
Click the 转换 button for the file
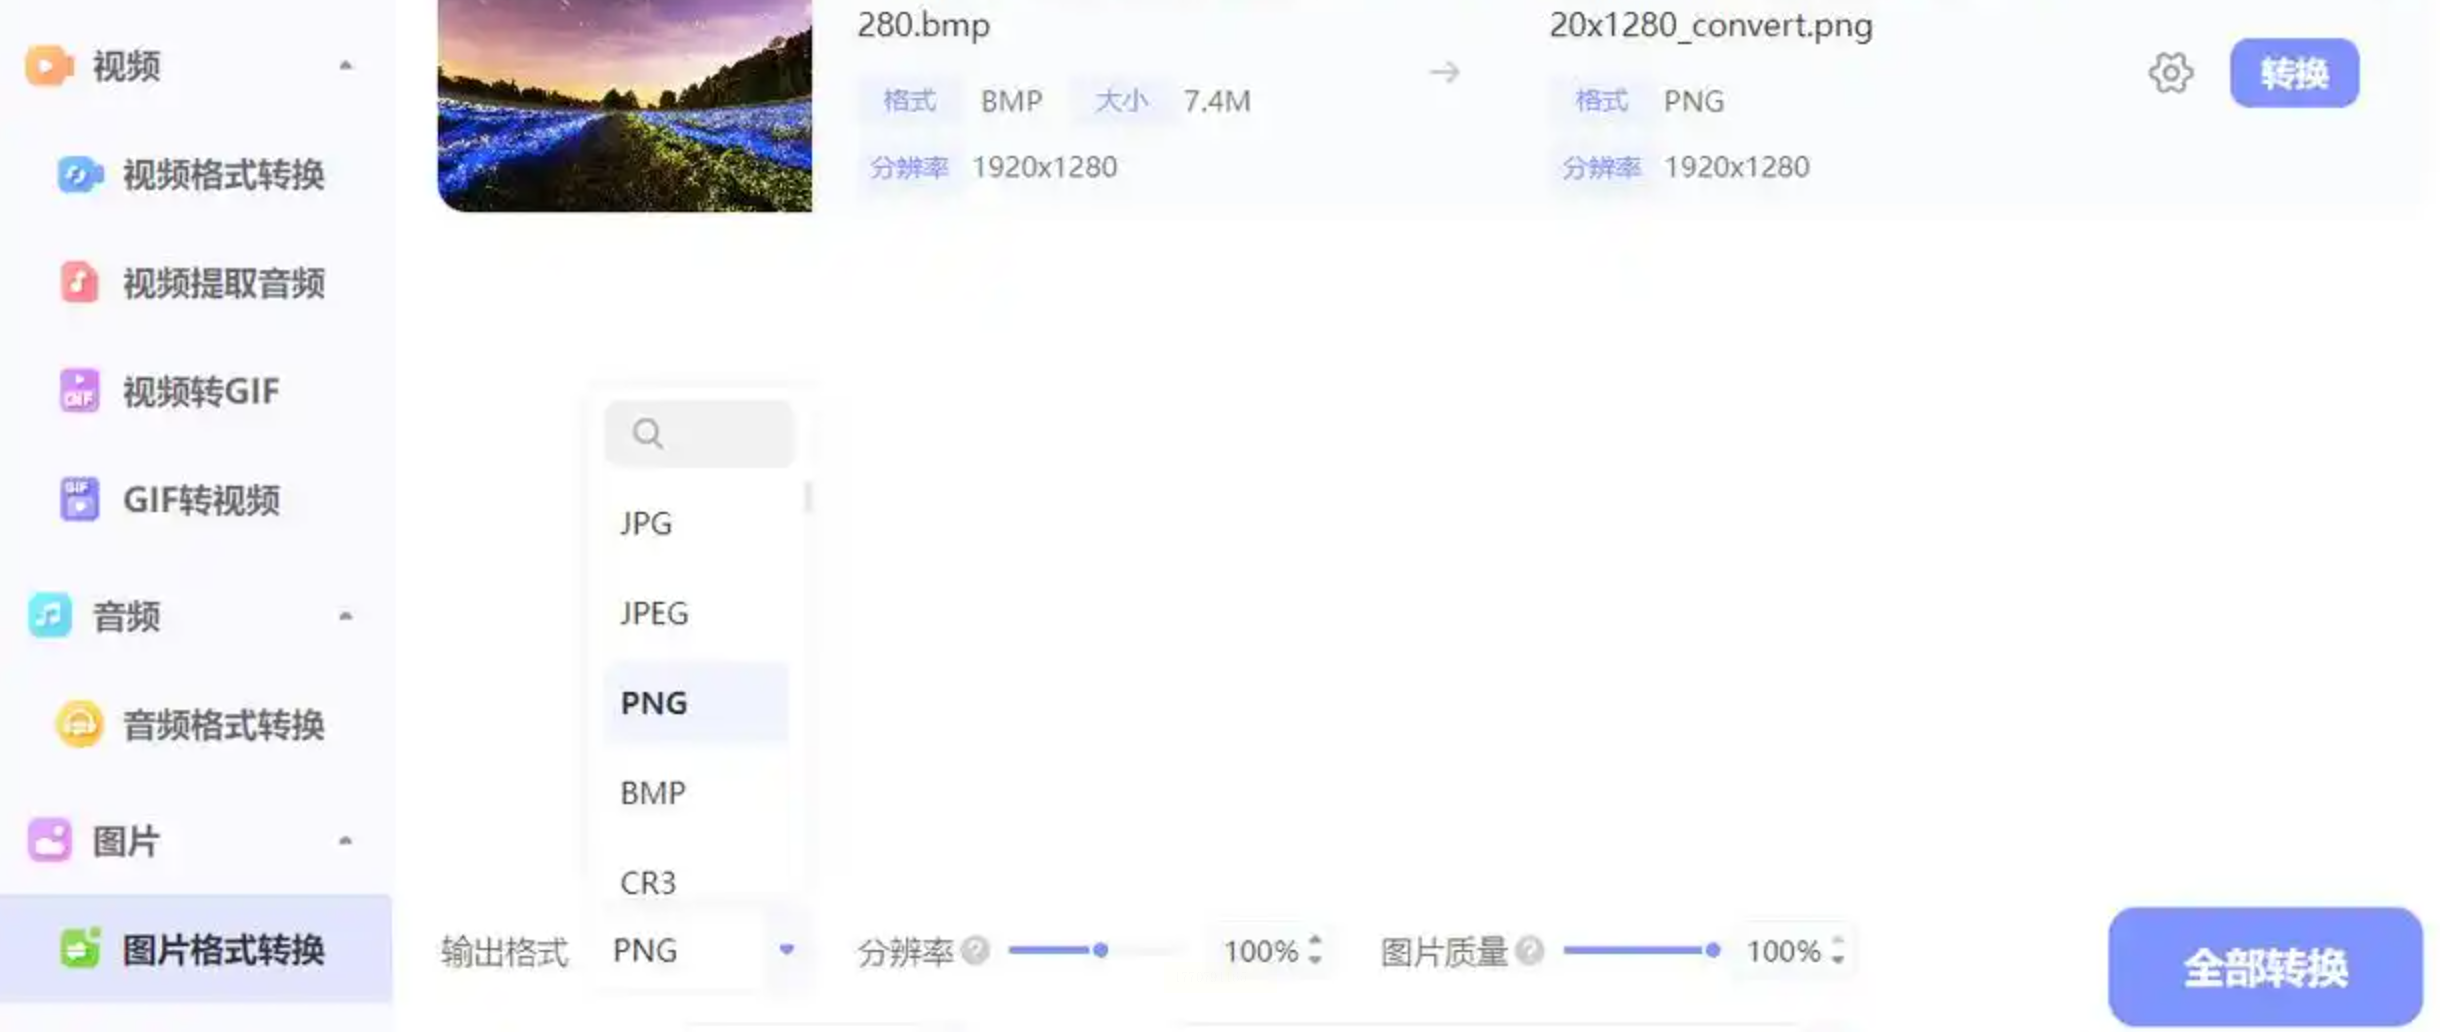coord(2294,73)
